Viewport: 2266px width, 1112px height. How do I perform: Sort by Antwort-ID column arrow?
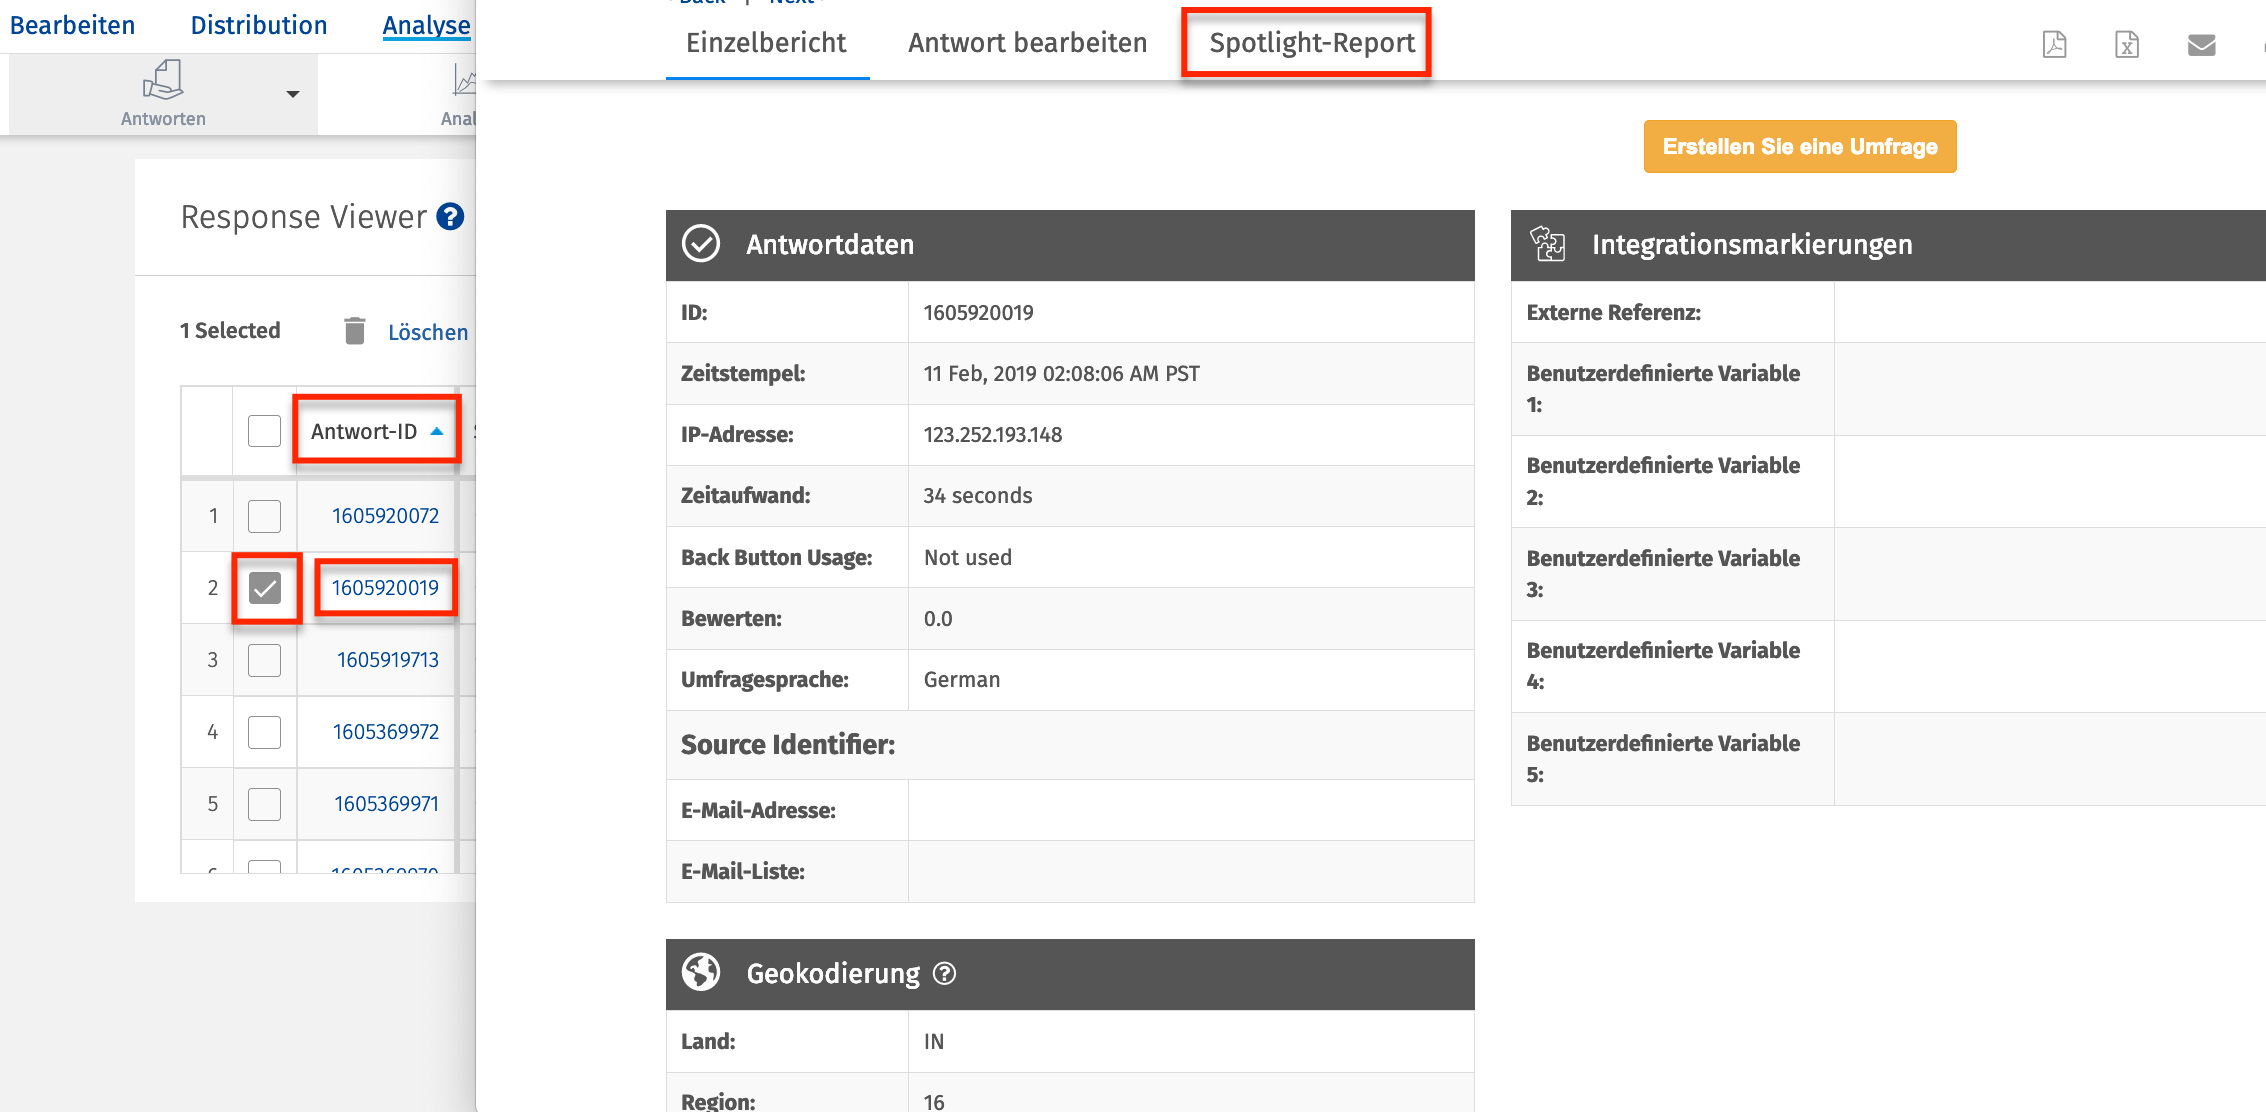point(437,431)
